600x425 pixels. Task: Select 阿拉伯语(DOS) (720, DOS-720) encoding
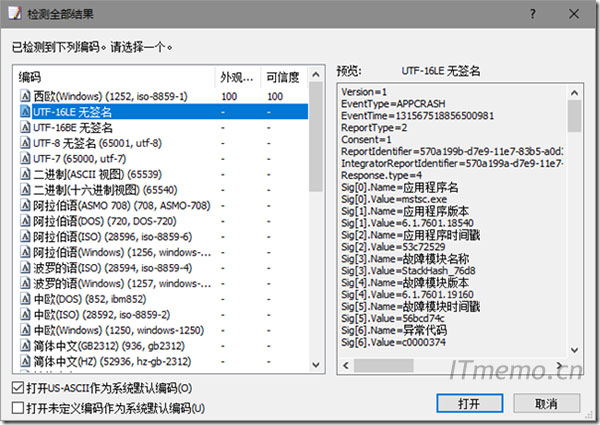click(x=104, y=221)
